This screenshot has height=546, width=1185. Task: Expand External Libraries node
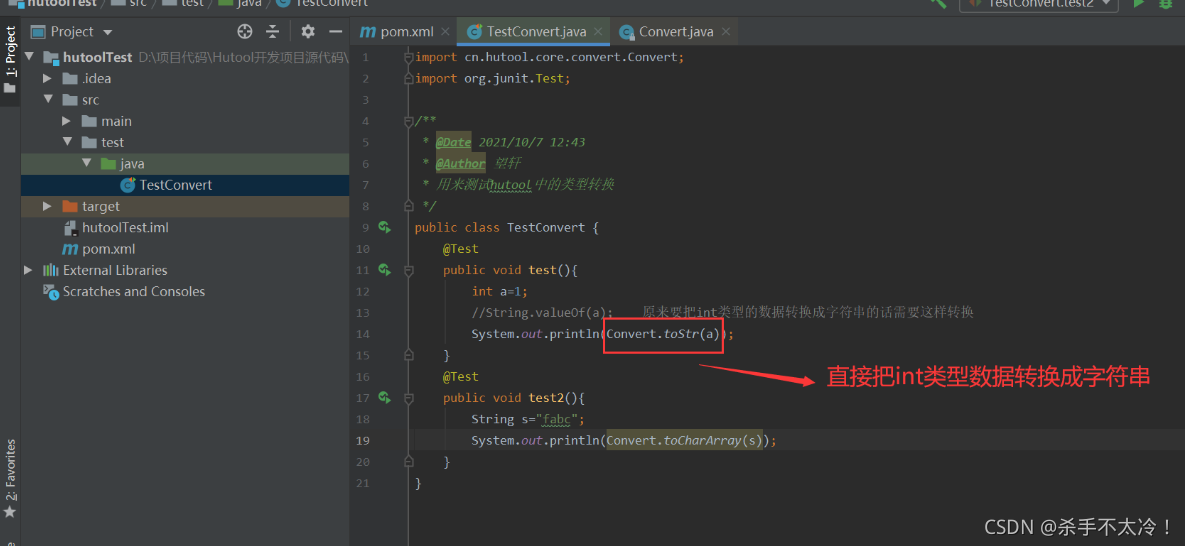(x=29, y=270)
